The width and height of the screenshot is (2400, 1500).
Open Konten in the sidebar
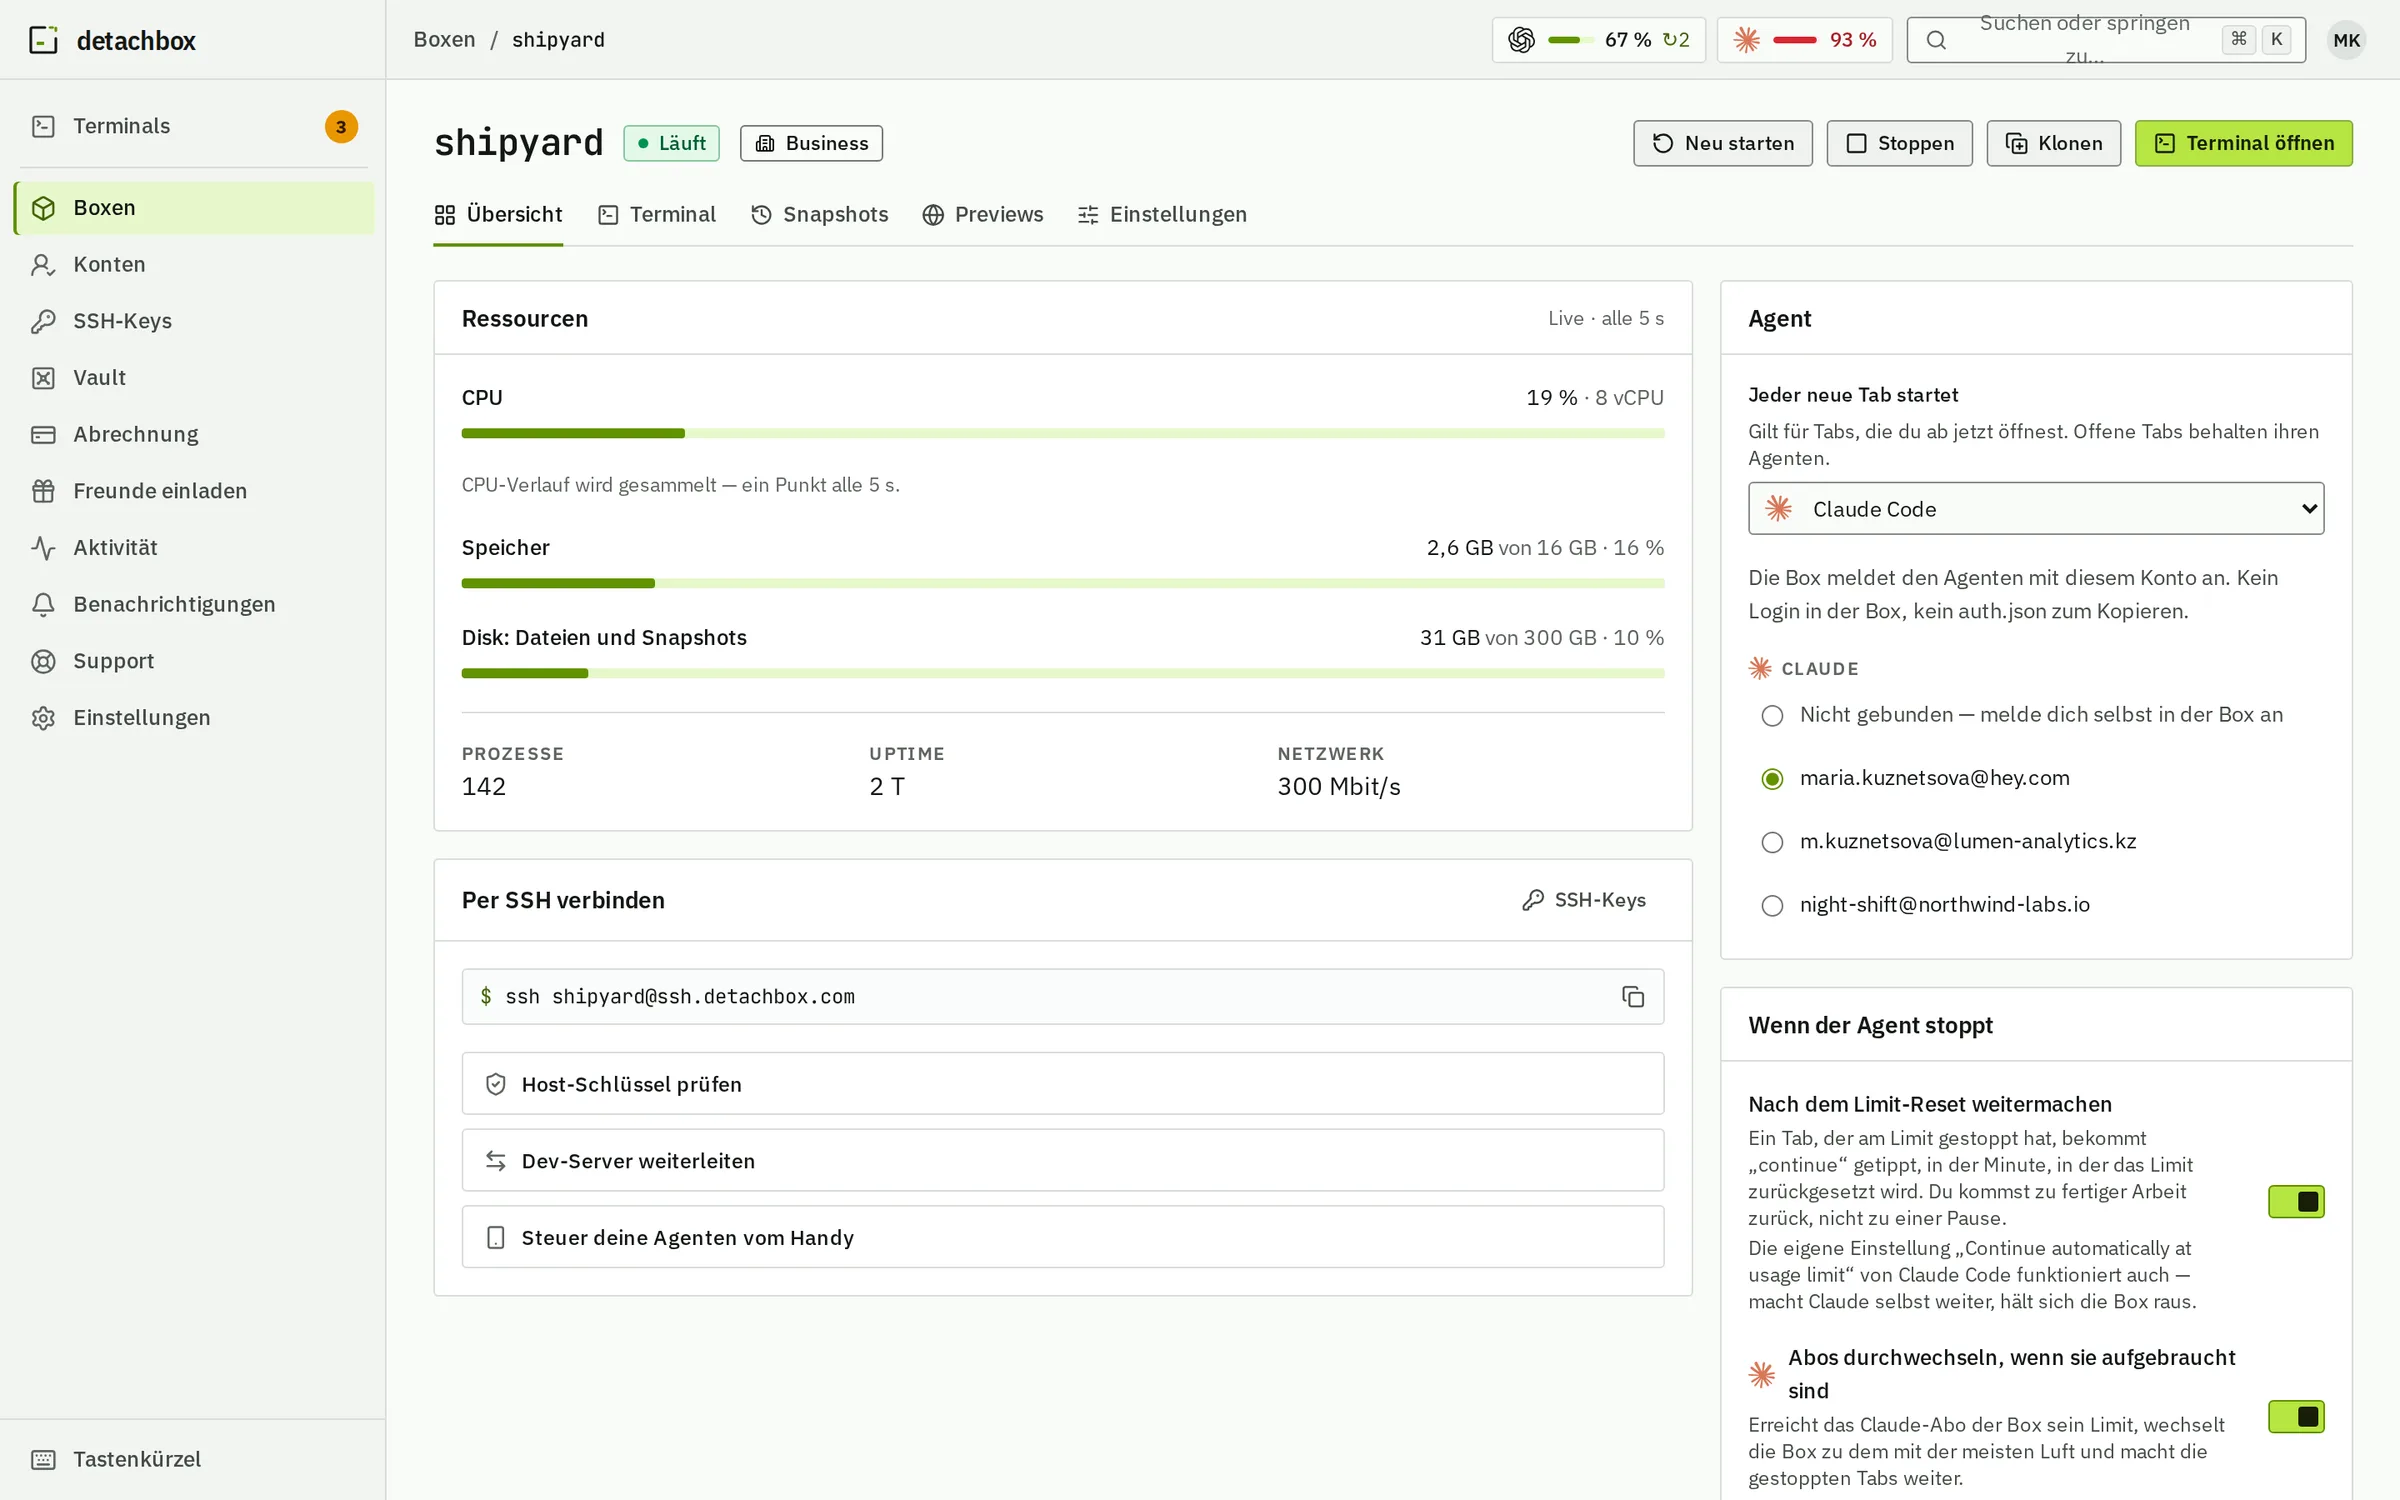click(x=194, y=264)
